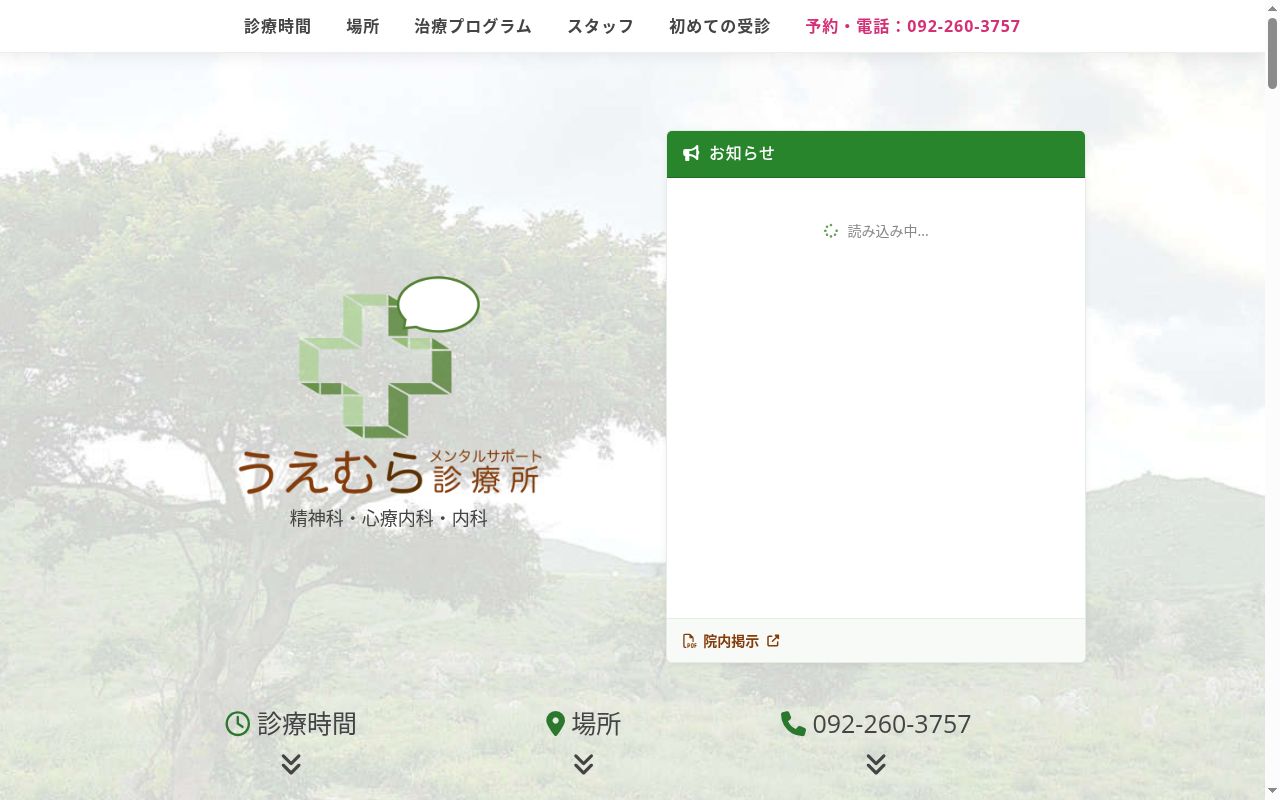Screen dimensions: 1280x800
Task: Jump to 診療時間 section heading link
Action: tap(307, 724)
